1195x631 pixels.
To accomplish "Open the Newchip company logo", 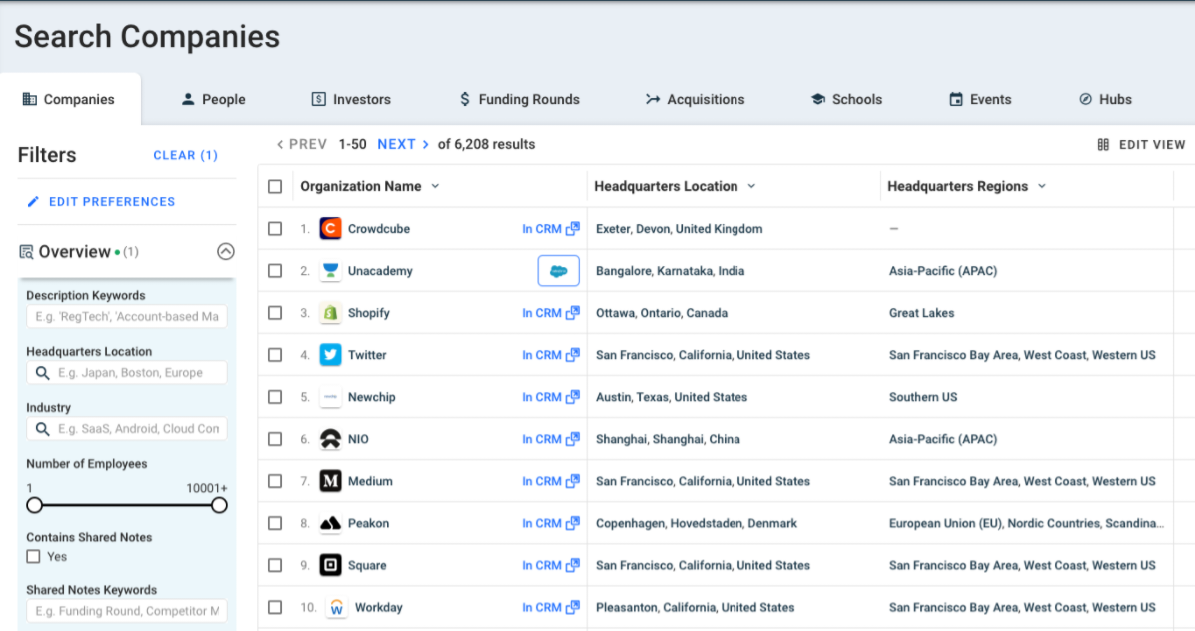I will [330, 397].
